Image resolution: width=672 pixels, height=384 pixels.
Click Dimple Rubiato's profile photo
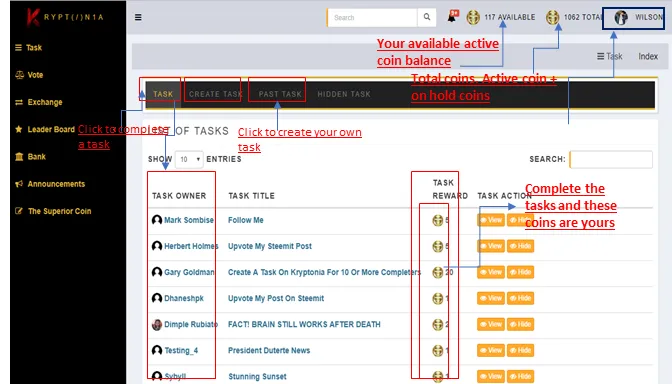[157, 324]
